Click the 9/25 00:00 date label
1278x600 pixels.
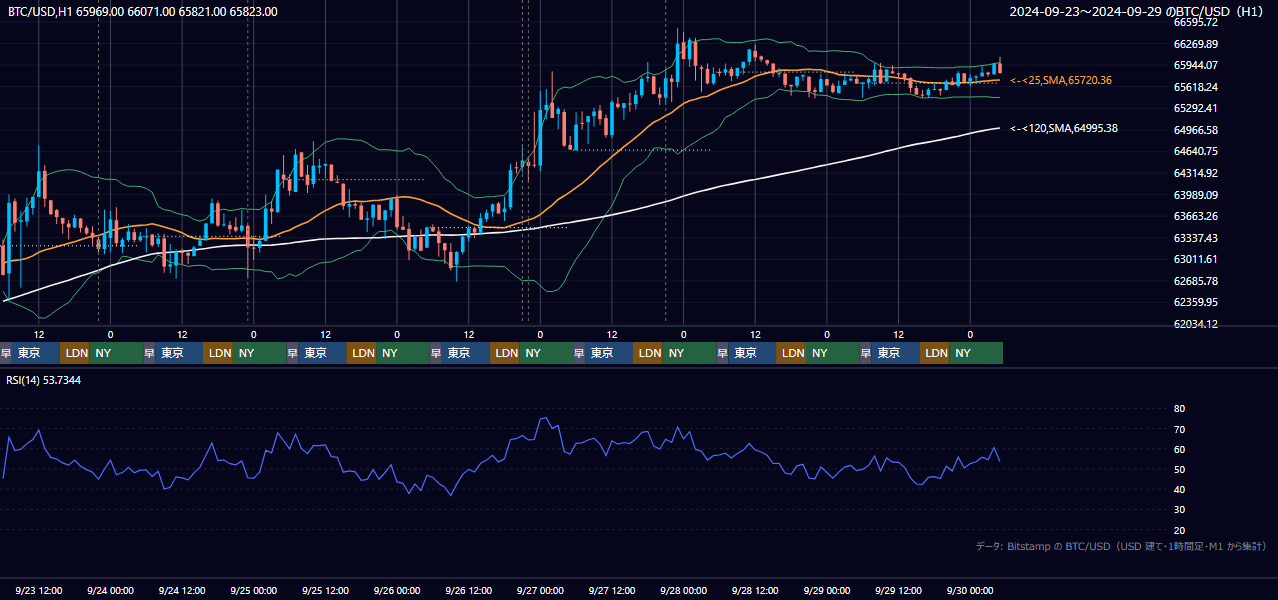pos(253,590)
